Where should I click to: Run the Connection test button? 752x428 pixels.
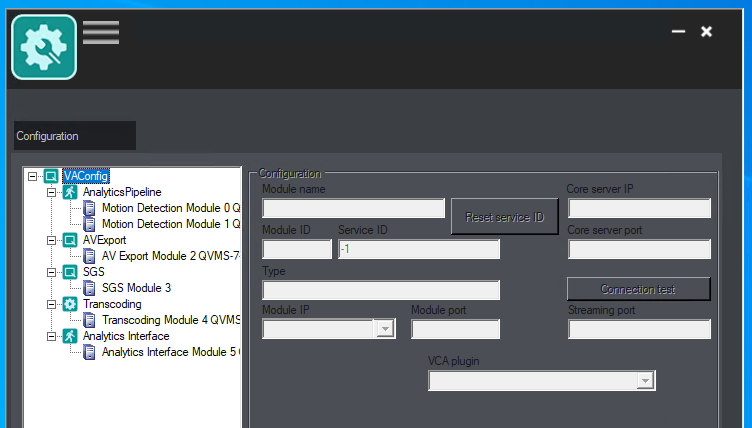tap(638, 289)
